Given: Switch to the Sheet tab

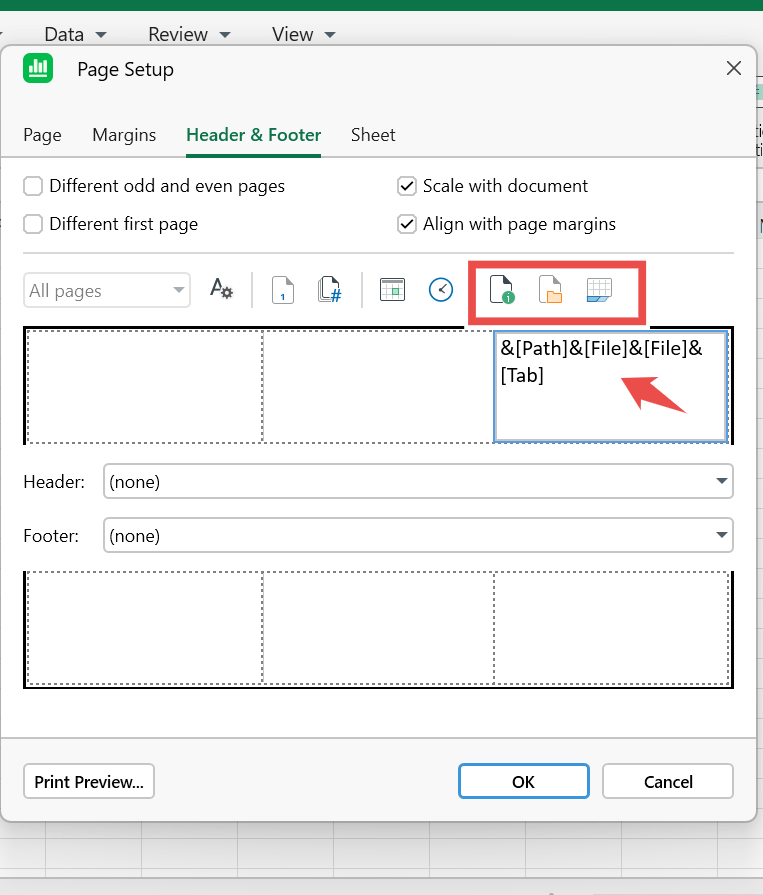Looking at the screenshot, I should 373,135.
